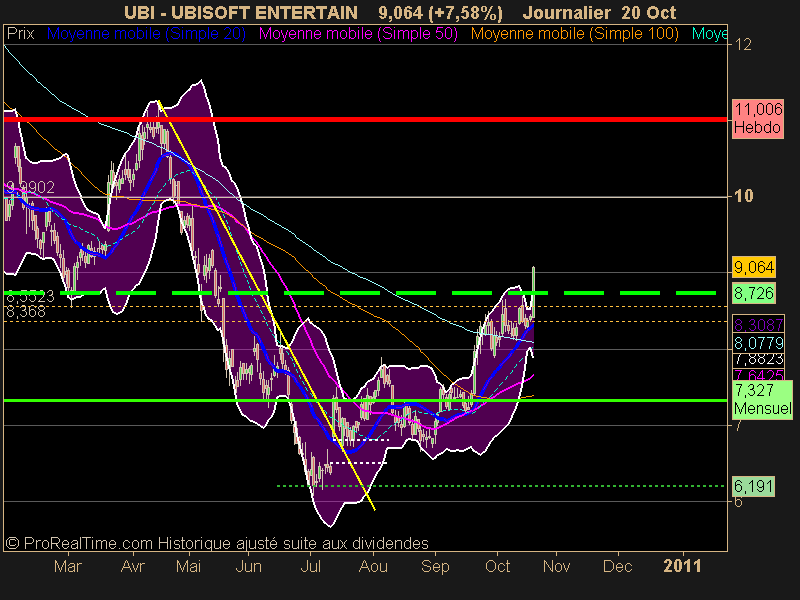Click the '6,191' support price tag
800x600 pixels.
tap(754, 486)
